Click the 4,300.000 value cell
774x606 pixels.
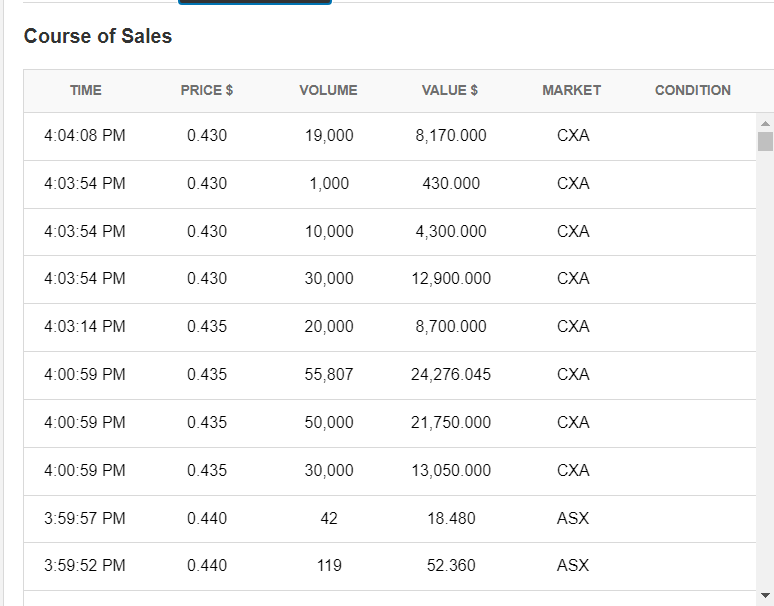[451, 231]
